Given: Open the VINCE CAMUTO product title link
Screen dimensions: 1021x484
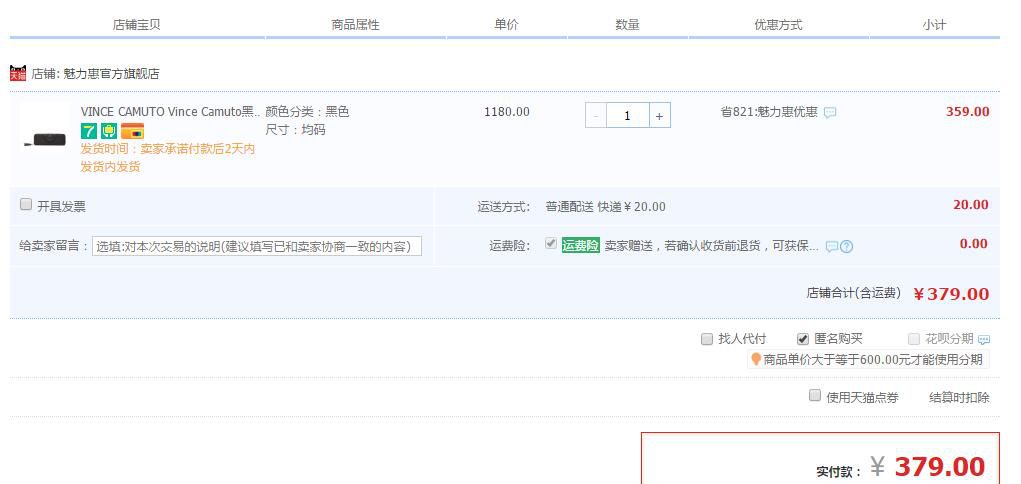Looking at the screenshot, I should (170, 112).
